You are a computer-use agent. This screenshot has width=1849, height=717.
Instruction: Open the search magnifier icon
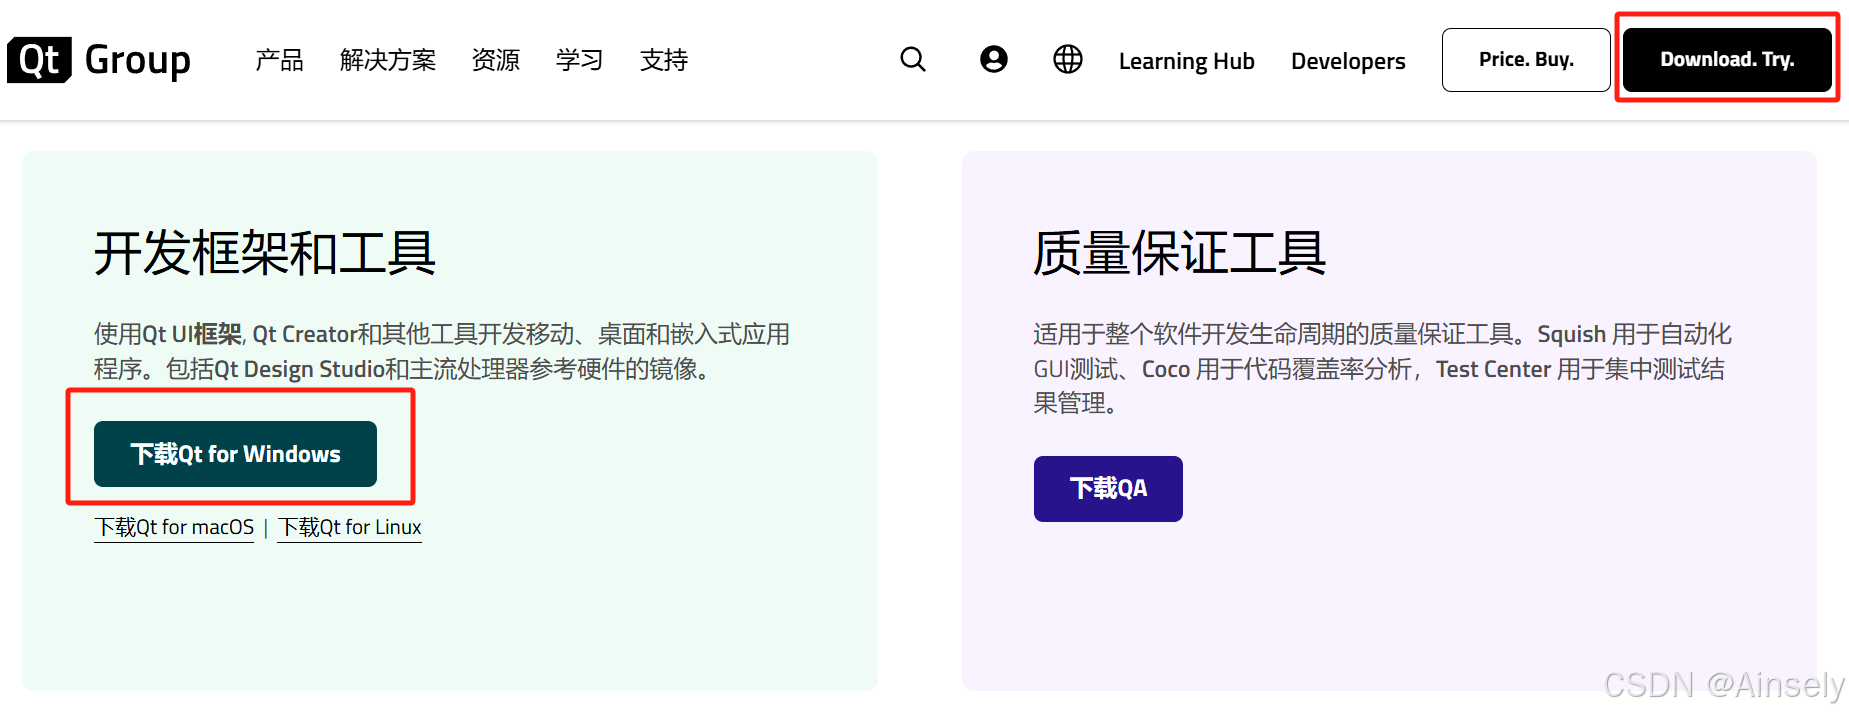913,60
